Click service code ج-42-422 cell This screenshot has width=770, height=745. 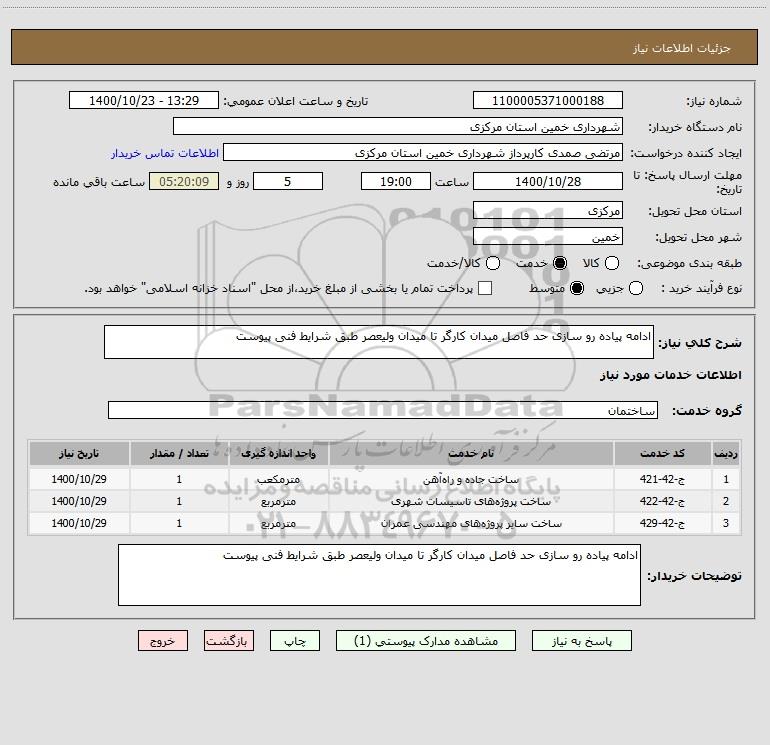pyautogui.click(x=662, y=501)
